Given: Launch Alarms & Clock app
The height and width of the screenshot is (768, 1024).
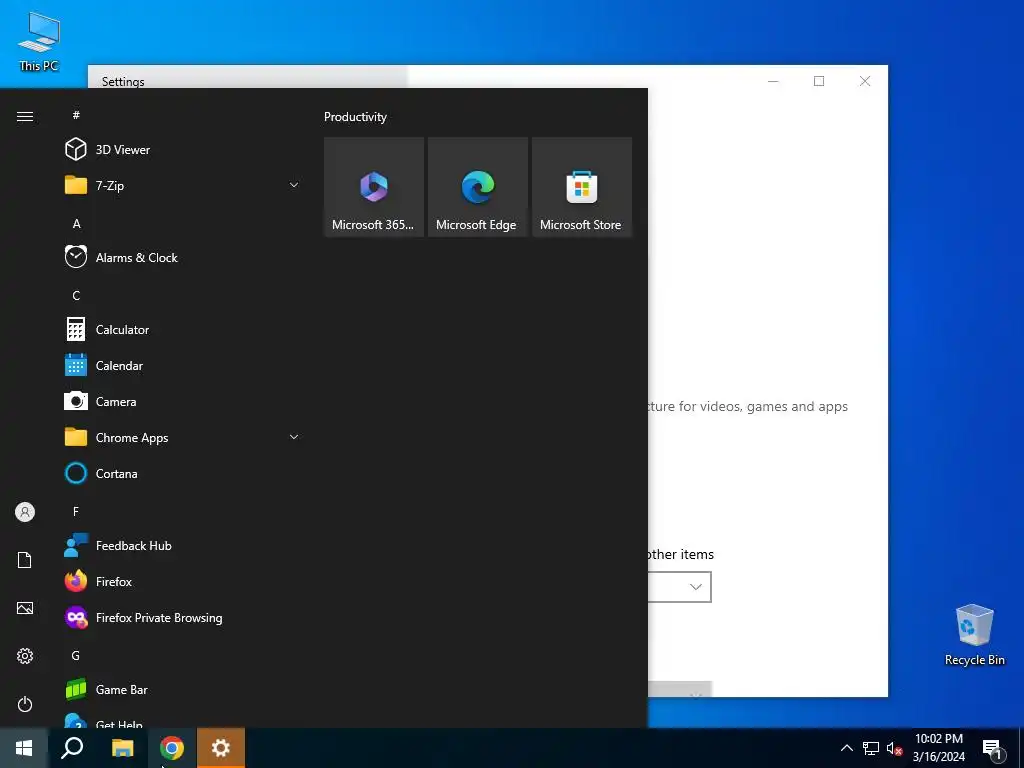Looking at the screenshot, I should pos(183,257).
